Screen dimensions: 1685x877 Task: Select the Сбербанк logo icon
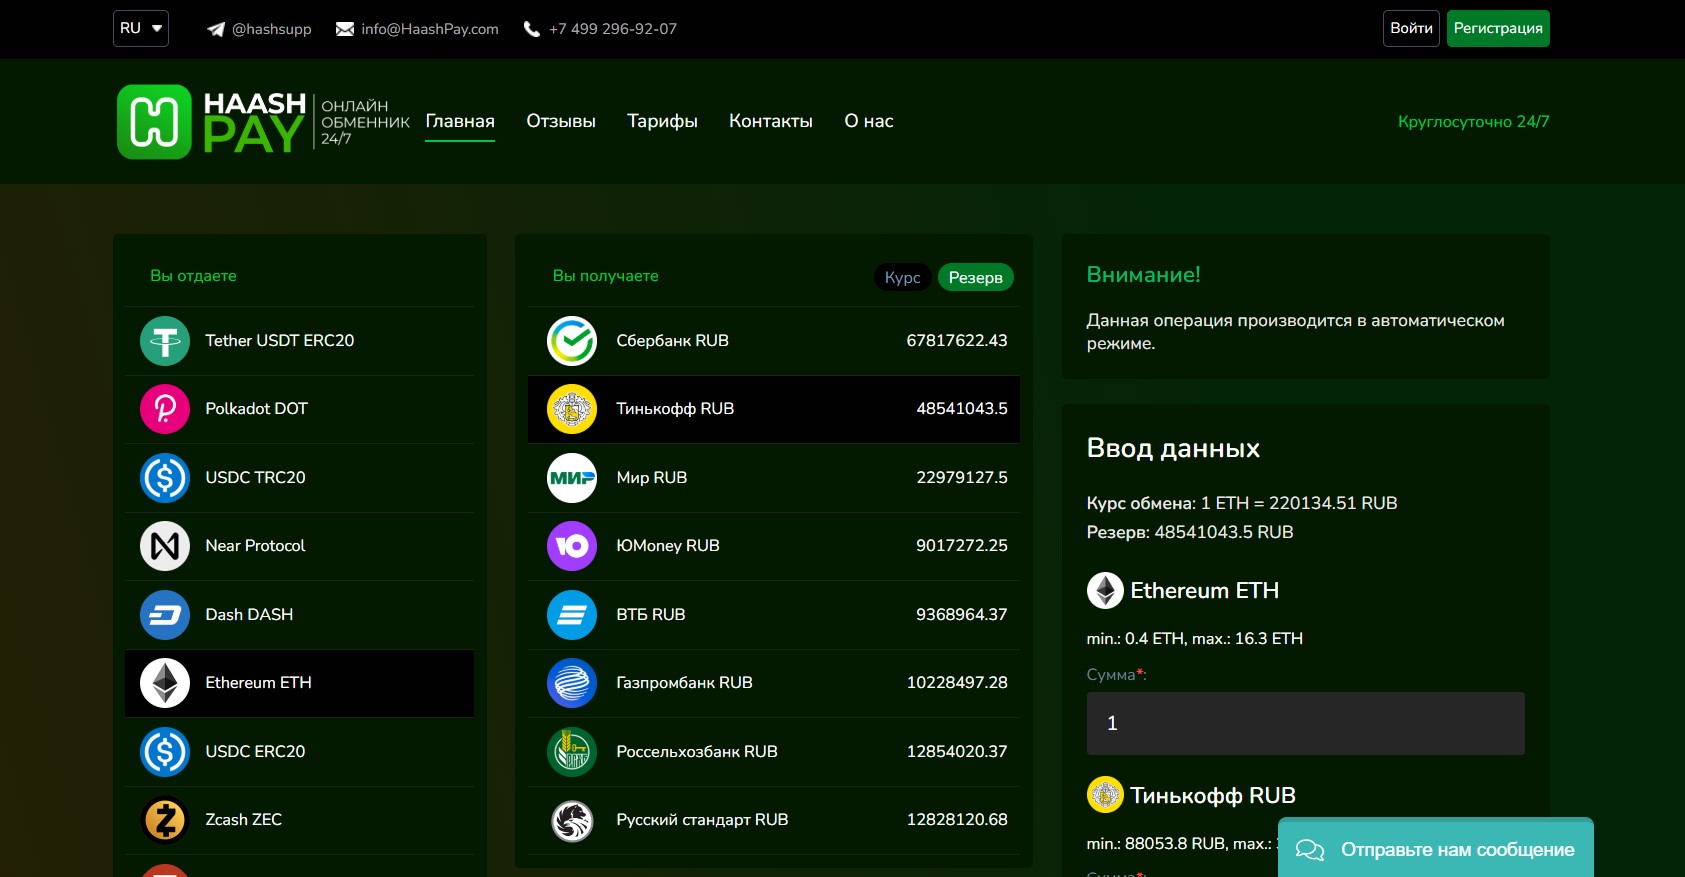(572, 341)
